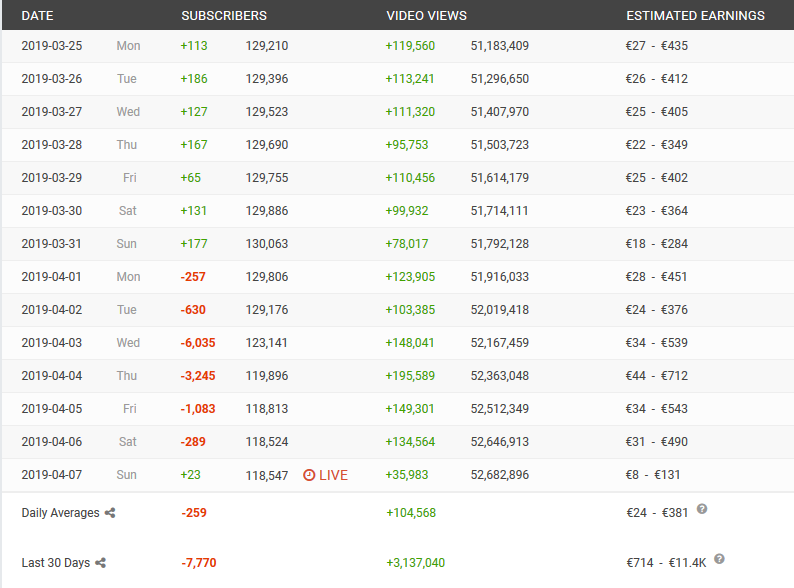Click the -6,035 subscriber change value

(x=198, y=343)
